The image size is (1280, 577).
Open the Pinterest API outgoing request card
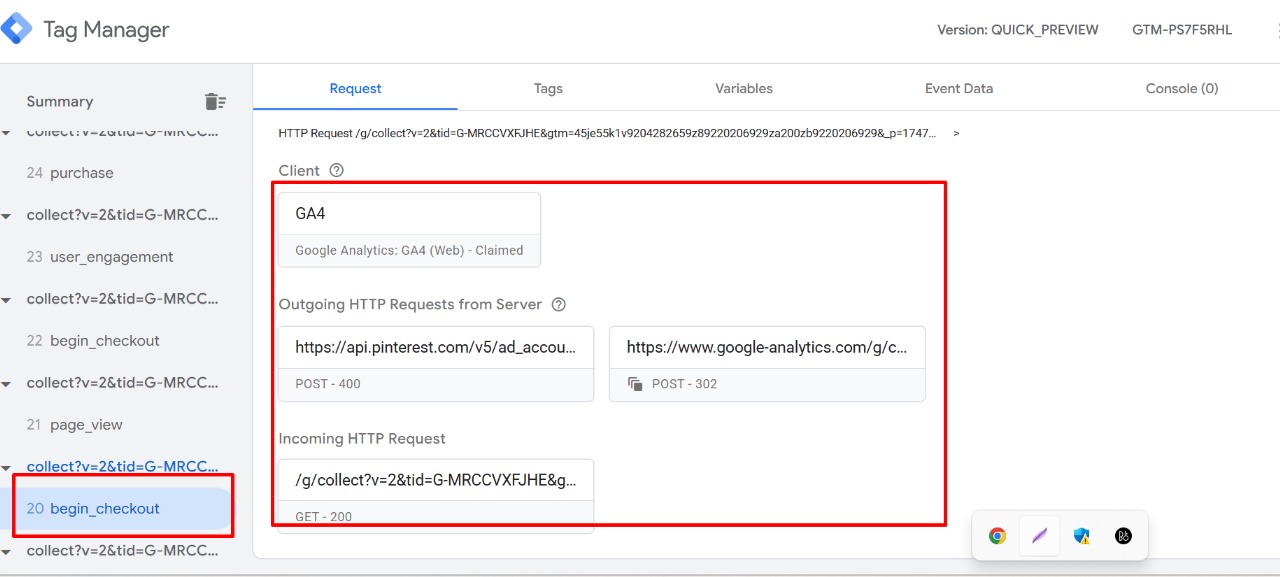coord(436,363)
